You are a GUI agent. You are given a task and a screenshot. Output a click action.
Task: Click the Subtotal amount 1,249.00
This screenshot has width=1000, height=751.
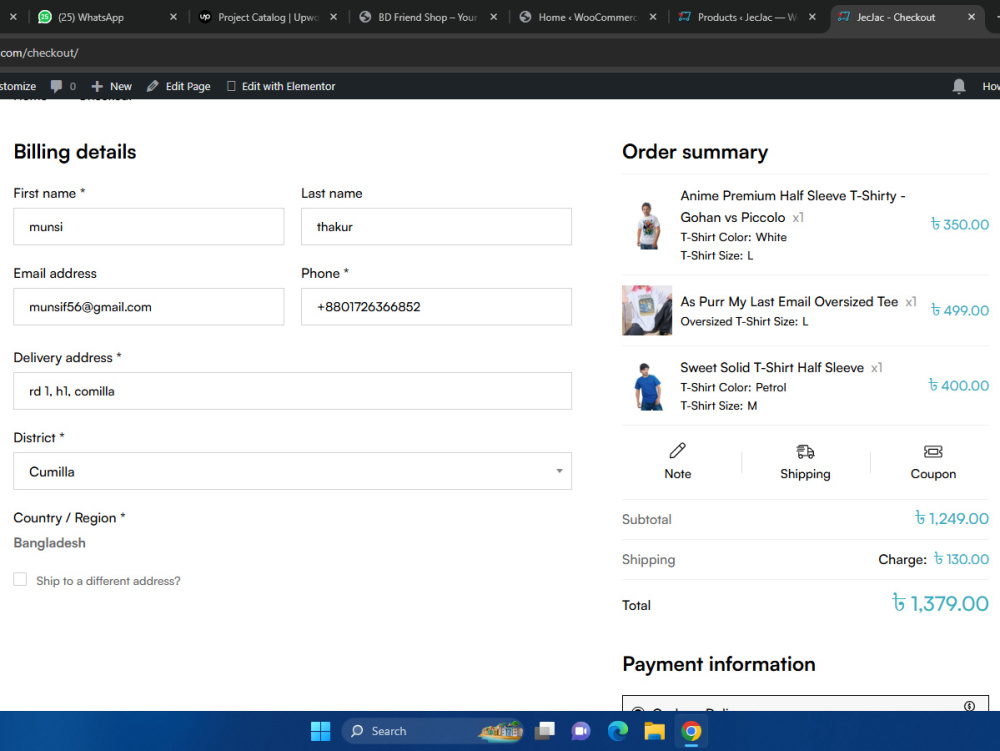(x=952, y=518)
